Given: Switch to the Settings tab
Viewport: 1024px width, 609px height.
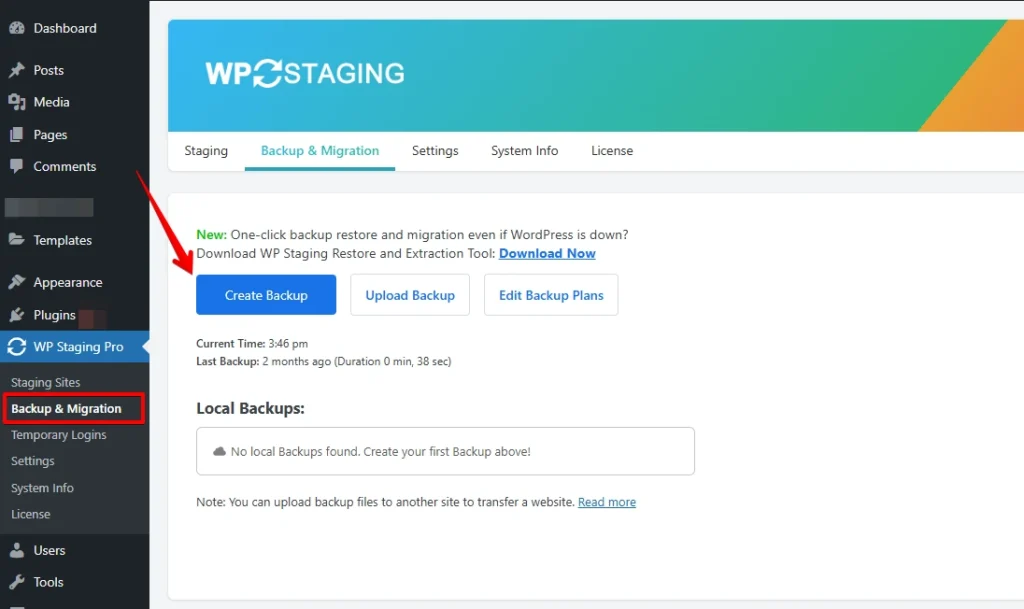Looking at the screenshot, I should [x=435, y=151].
